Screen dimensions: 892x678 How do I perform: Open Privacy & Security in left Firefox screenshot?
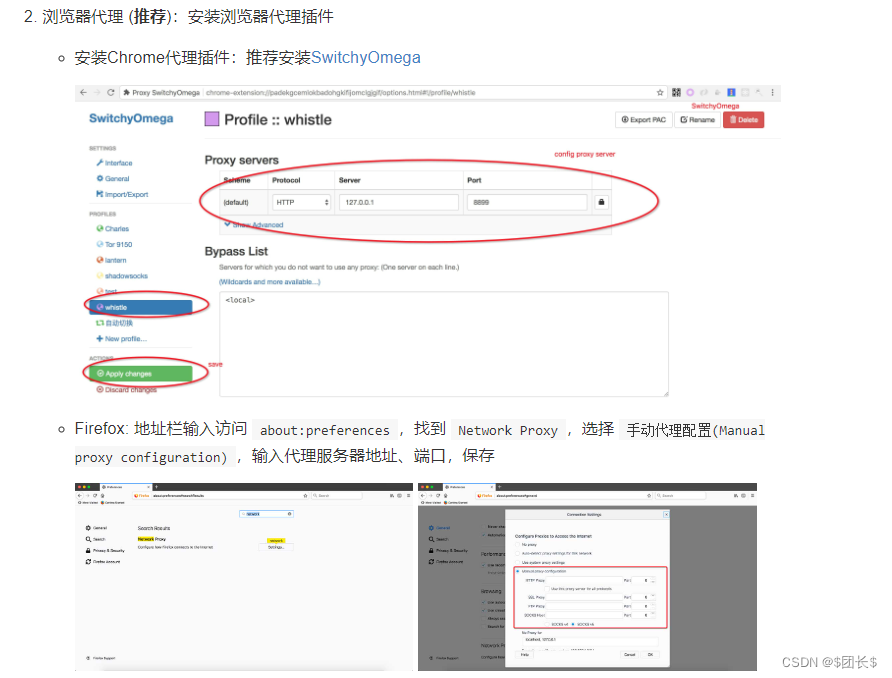[x=105, y=551]
